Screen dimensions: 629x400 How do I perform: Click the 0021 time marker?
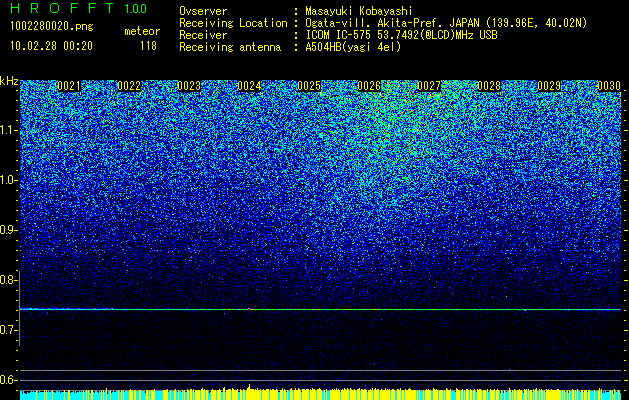pyautogui.click(x=69, y=86)
